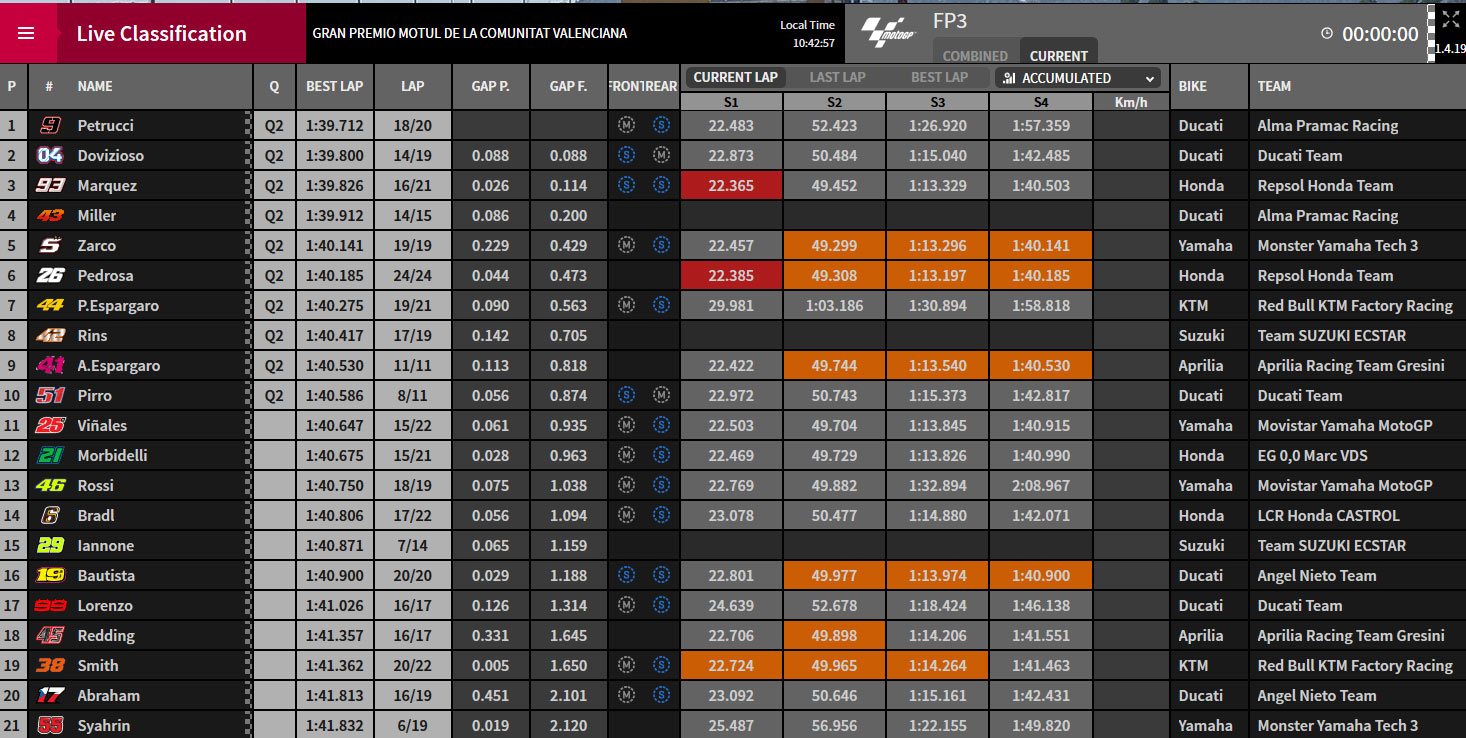Image resolution: width=1466 pixels, height=738 pixels.
Task: Select the Zarco rider row name
Action: [x=97, y=245]
